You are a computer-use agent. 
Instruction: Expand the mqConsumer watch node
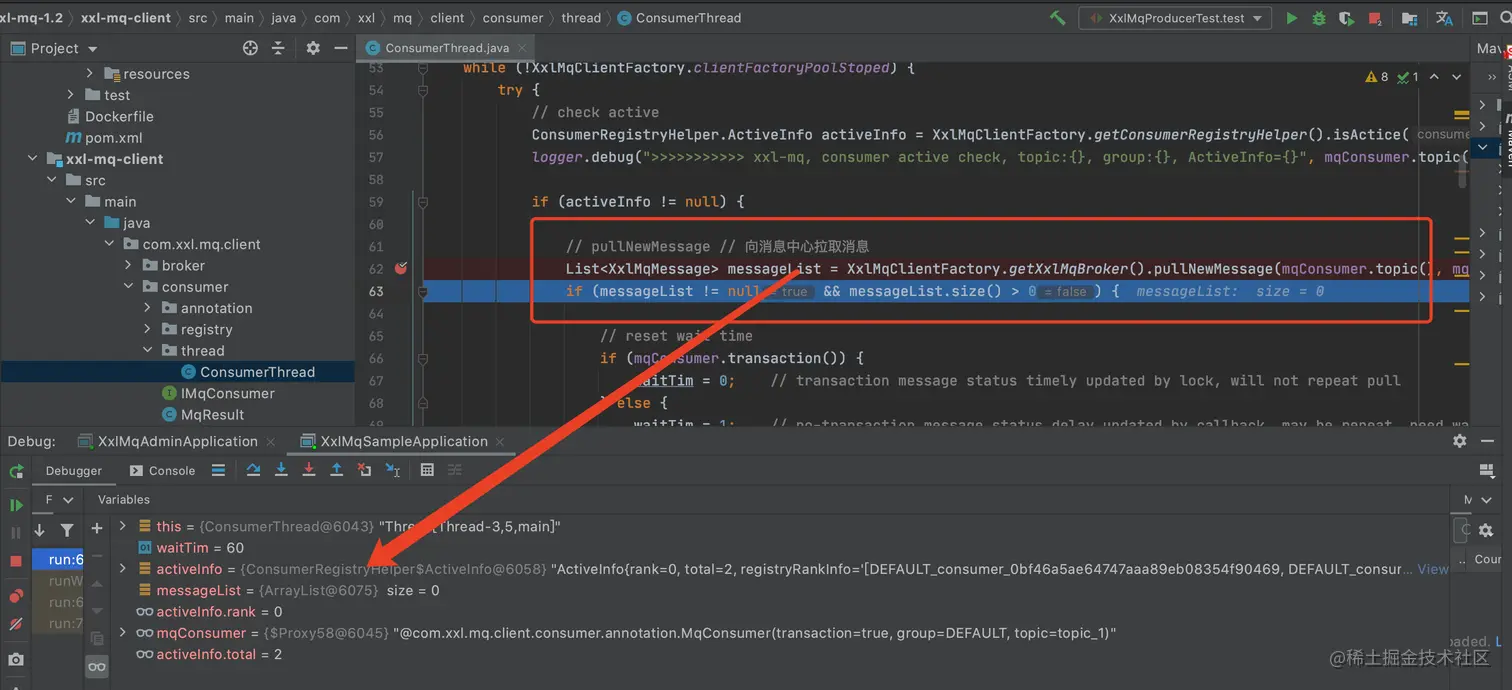pyautogui.click(x=123, y=632)
